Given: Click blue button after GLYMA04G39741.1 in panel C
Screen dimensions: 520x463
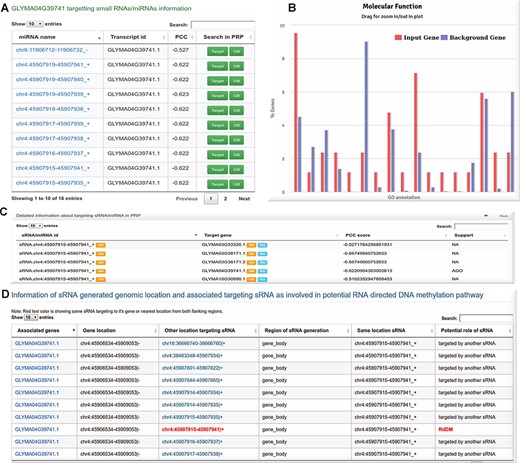Looking at the screenshot, I should 262,271.
